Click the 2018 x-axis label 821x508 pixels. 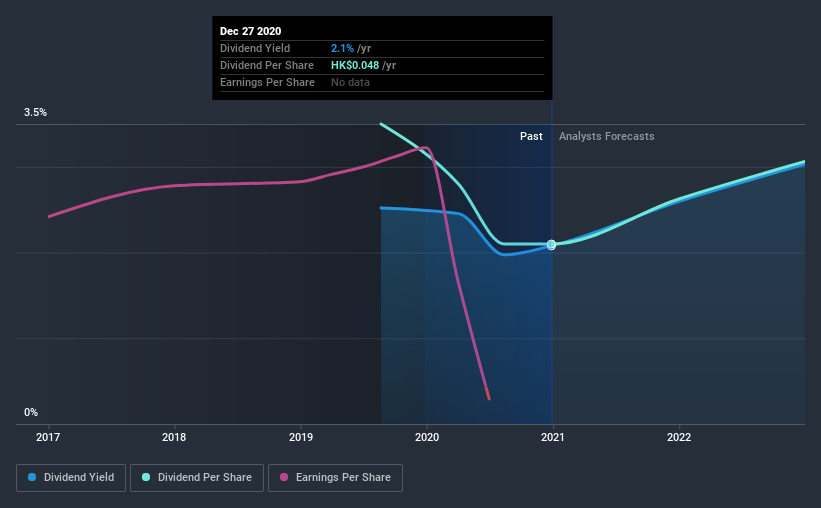point(174,437)
